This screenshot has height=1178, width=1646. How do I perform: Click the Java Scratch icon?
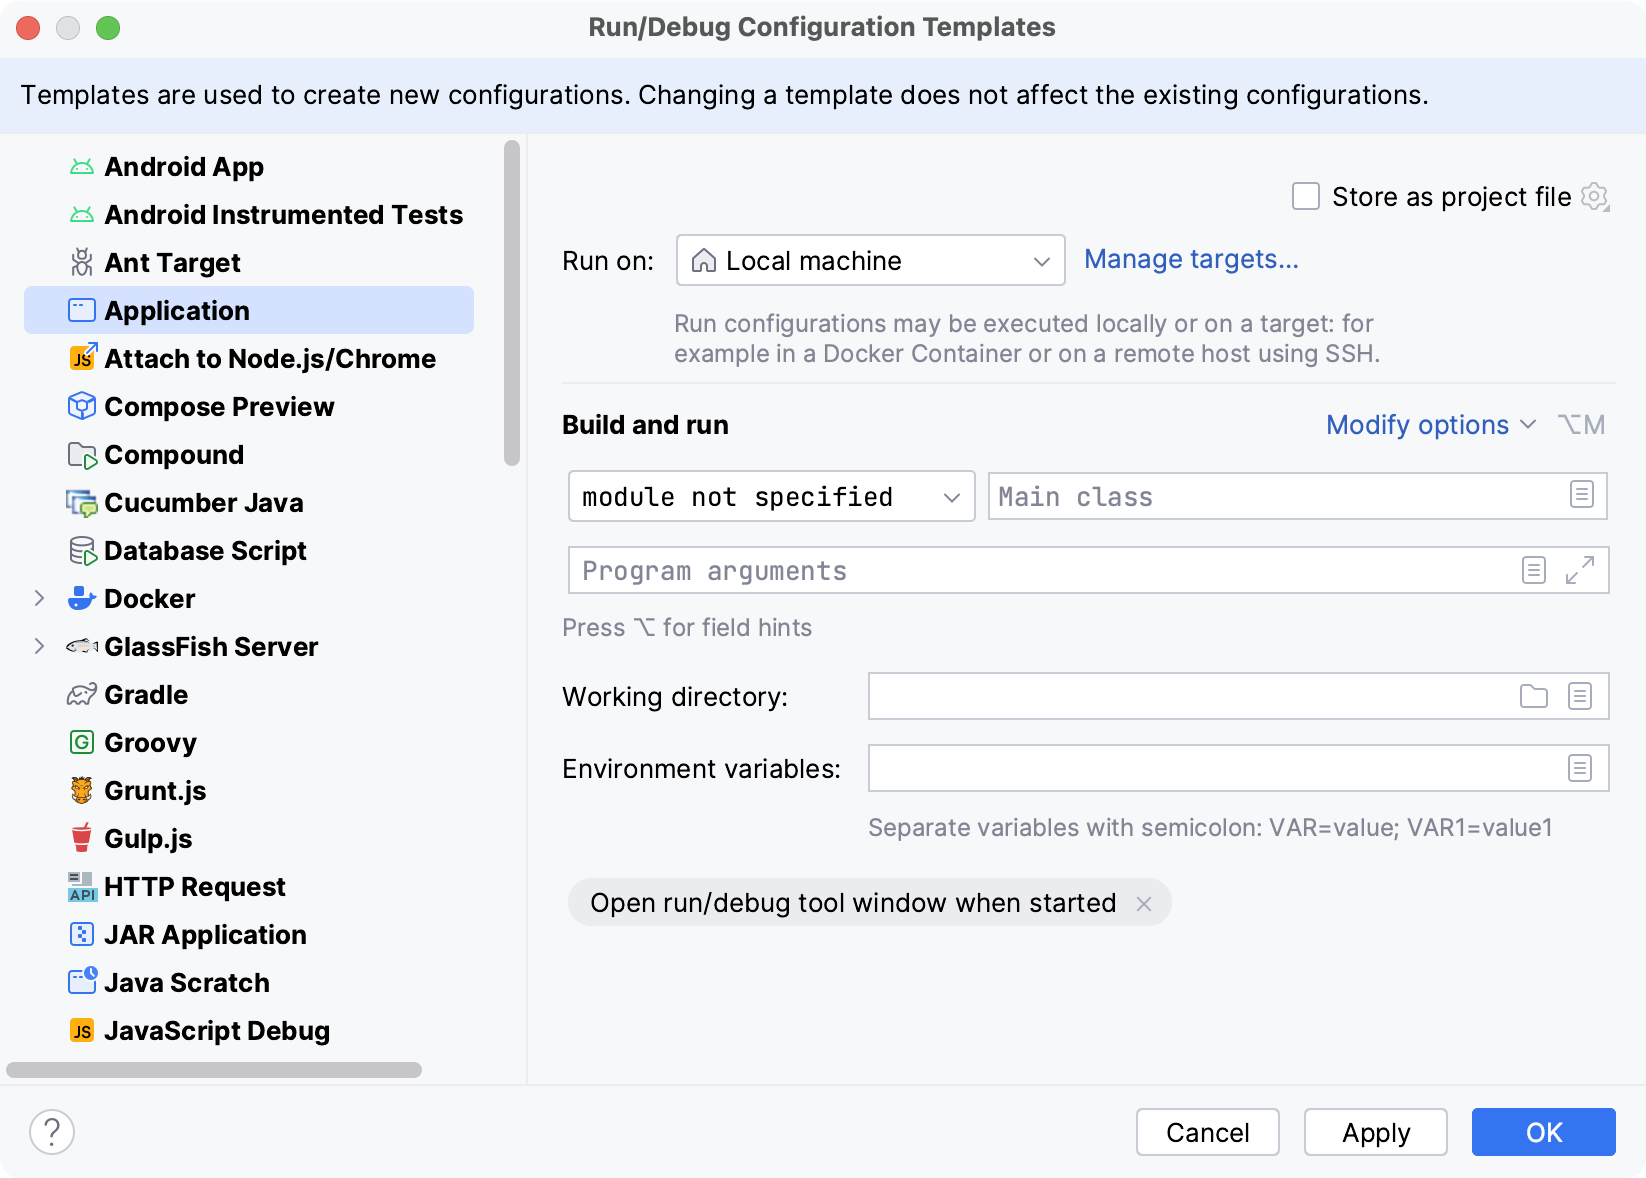click(83, 981)
